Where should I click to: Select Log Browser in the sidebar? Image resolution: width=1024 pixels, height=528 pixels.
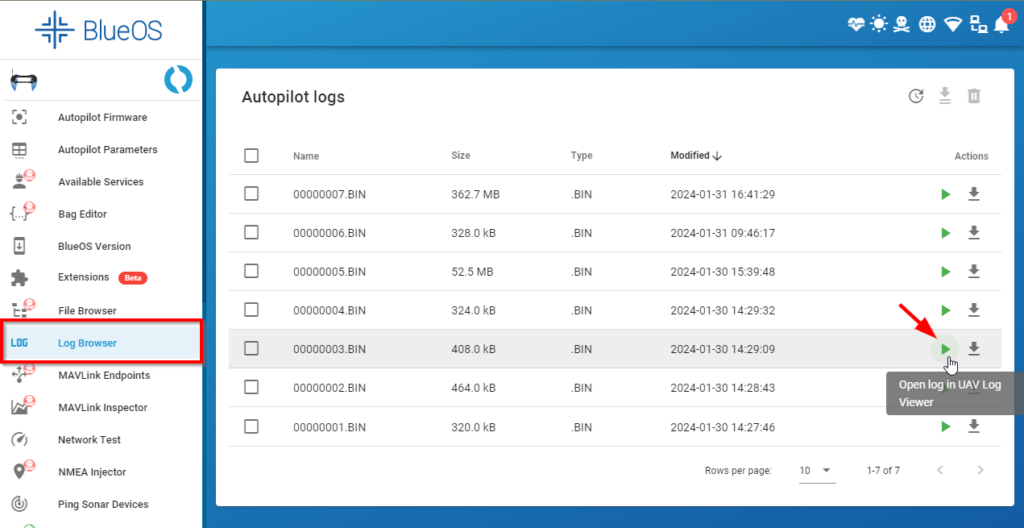pos(101,343)
